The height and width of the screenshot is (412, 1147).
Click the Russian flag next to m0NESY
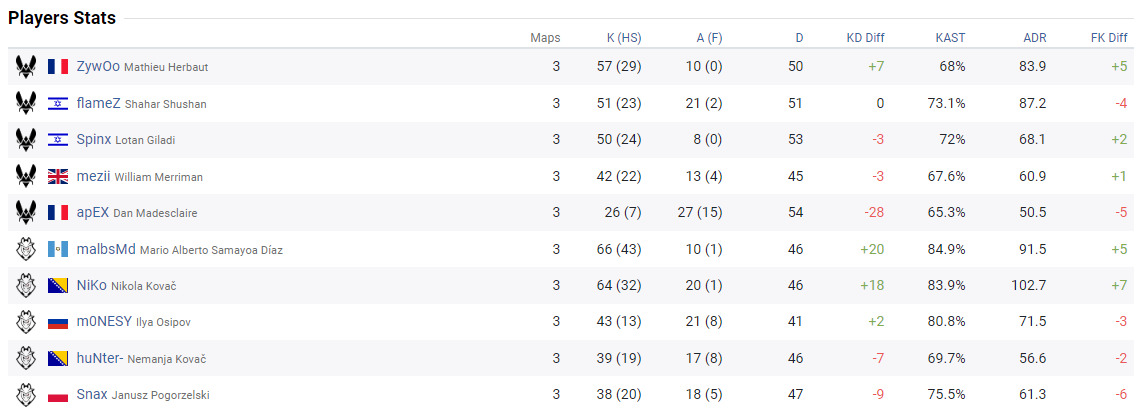(58, 322)
